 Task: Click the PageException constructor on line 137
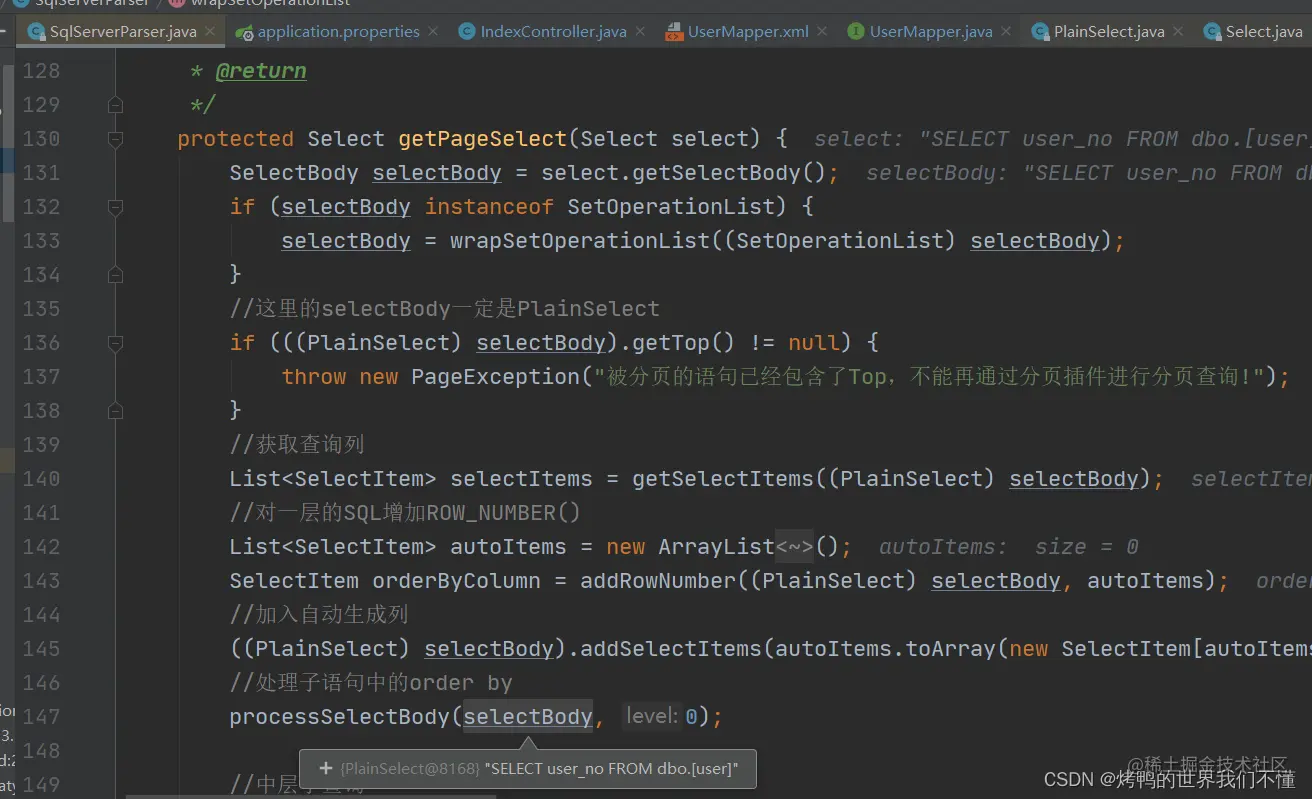(496, 377)
